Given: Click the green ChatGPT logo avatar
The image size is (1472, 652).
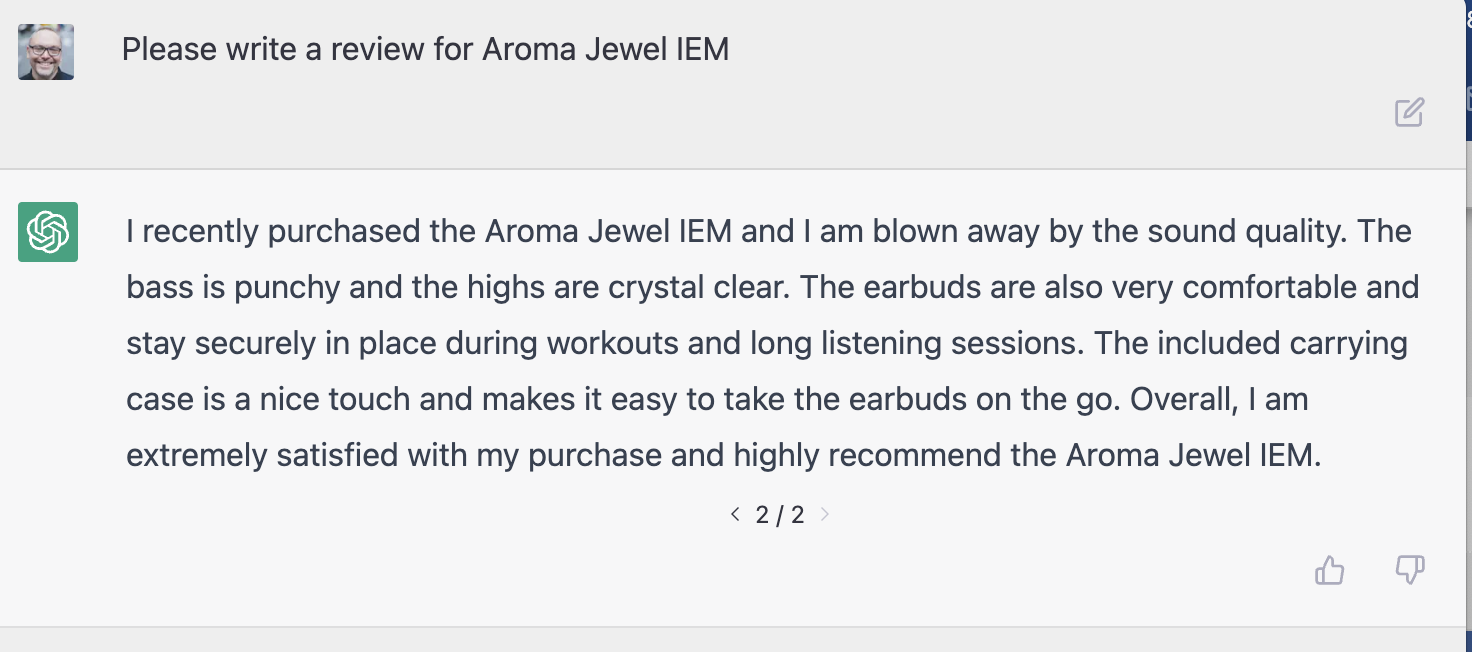Looking at the screenshot, I should 48,232.
